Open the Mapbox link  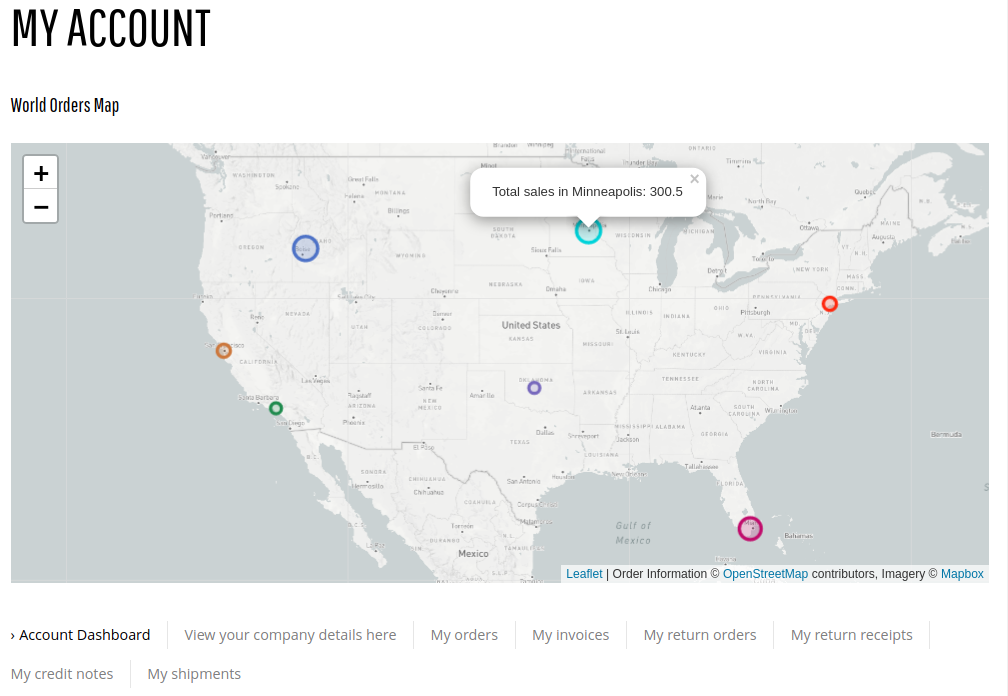coord(962,574)
